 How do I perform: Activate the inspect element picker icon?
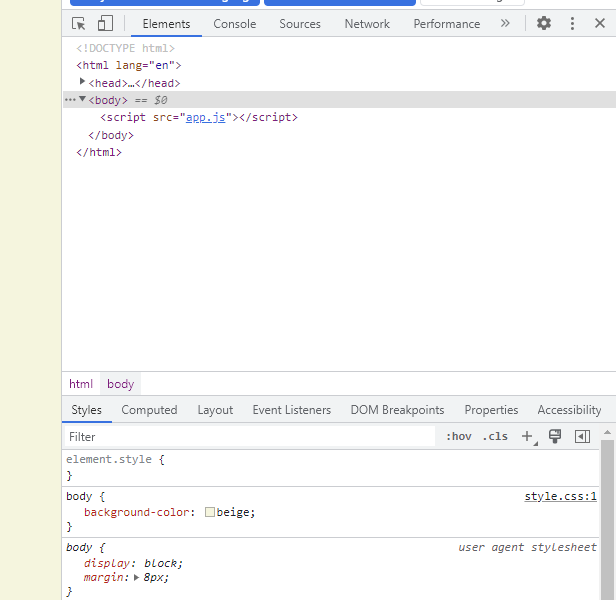point(79,24)
